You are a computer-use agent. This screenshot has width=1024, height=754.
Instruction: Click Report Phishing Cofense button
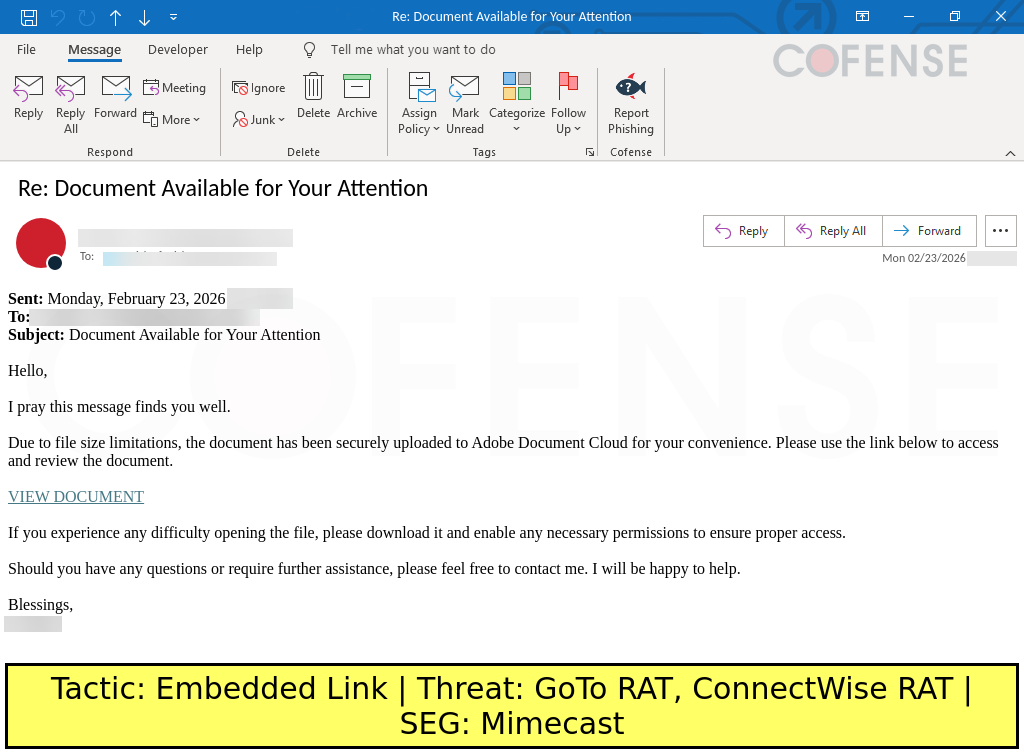[x=631, y=104]
